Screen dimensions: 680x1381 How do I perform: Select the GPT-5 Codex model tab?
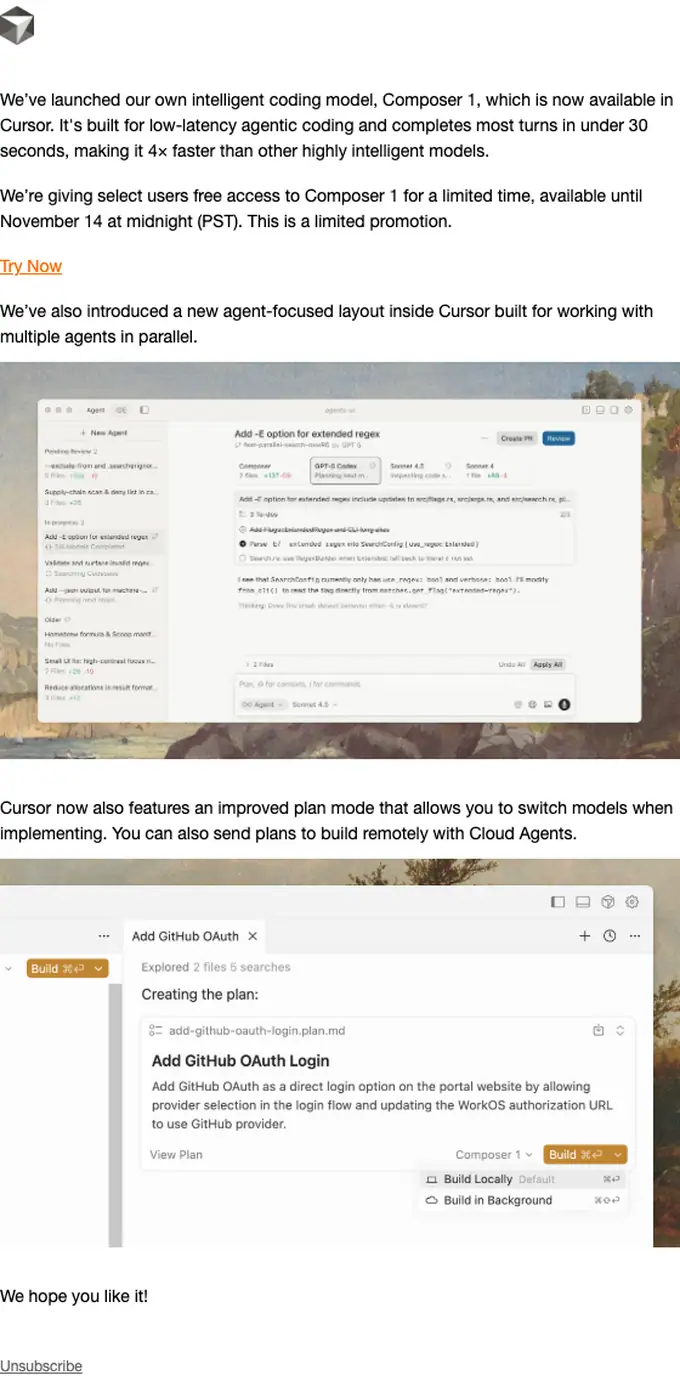344,470
